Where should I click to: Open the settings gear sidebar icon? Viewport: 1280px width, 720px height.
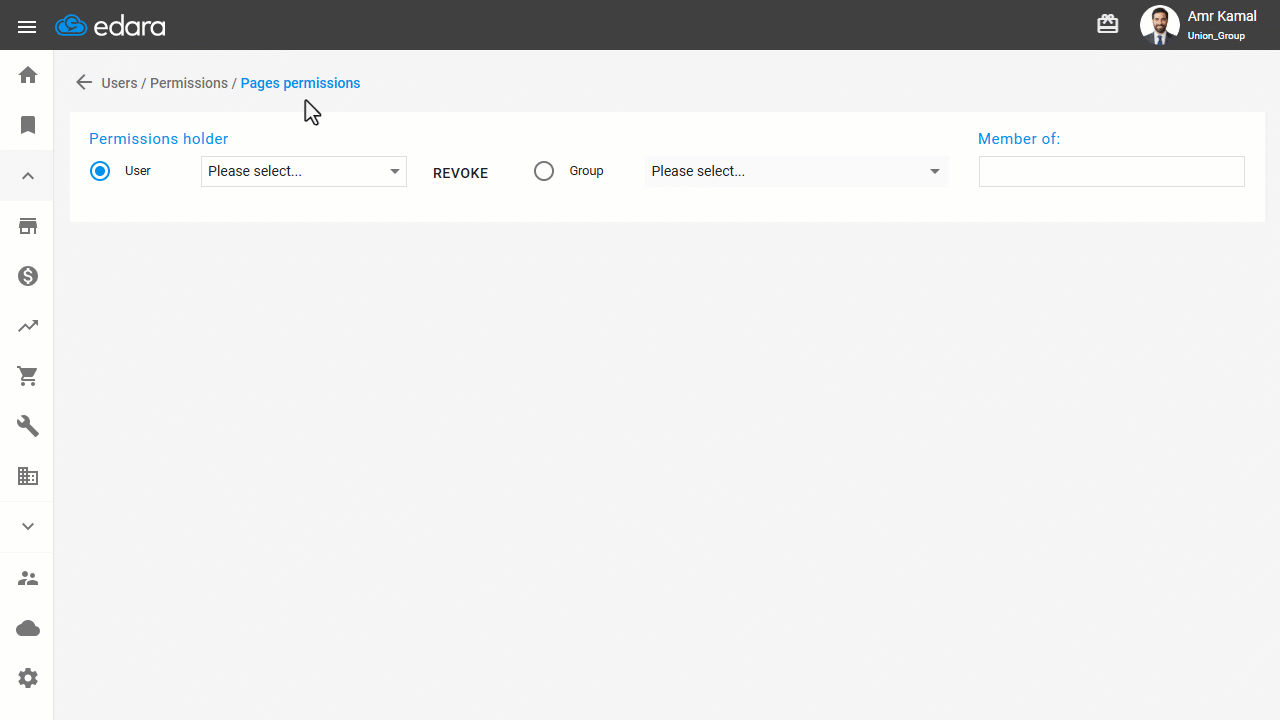pos(28,678)
